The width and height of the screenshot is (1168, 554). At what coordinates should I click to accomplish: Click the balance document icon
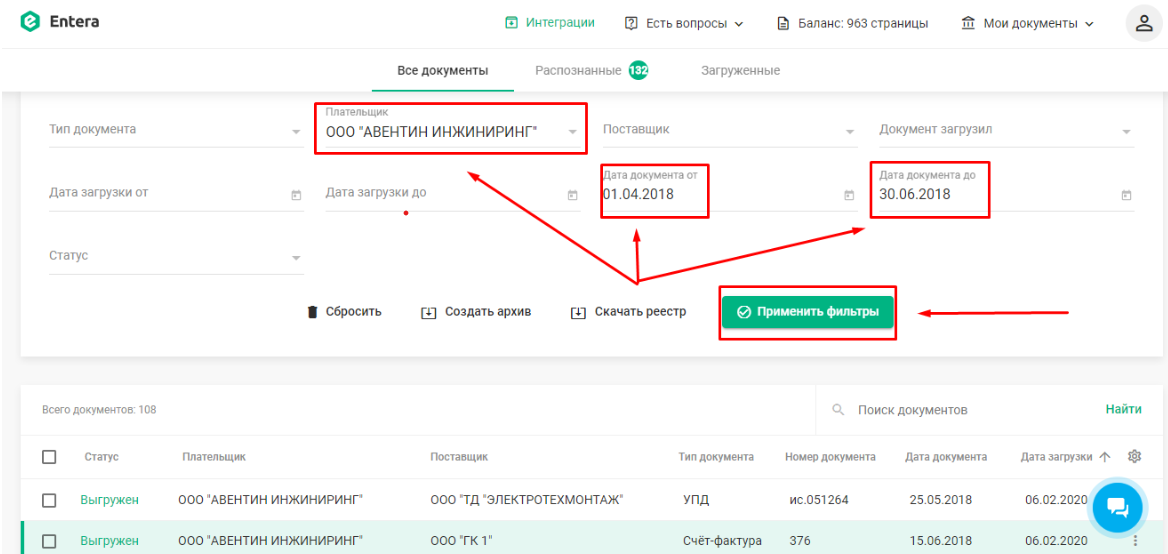783,24
